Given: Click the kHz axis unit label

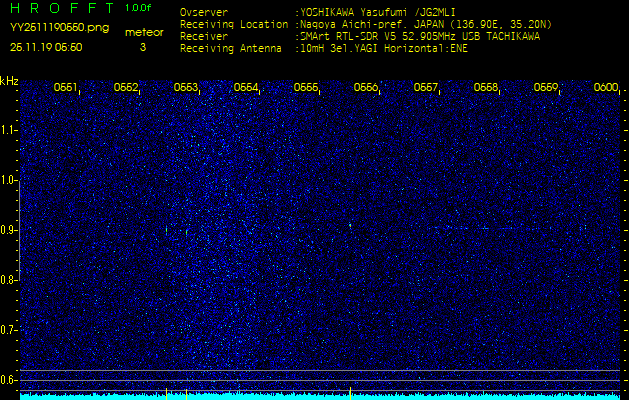Looking at the screenshot, I should coord(9,81).
